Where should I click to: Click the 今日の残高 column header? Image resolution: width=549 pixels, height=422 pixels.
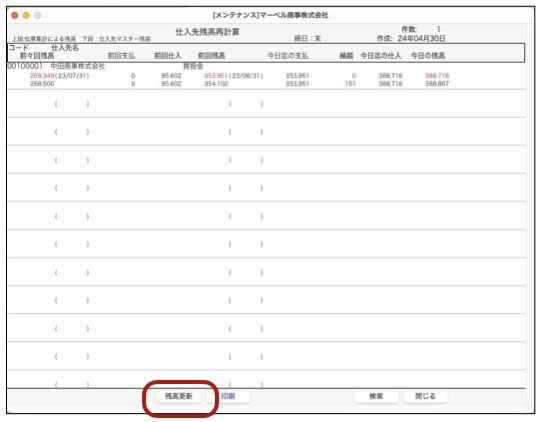click(428, 56)
